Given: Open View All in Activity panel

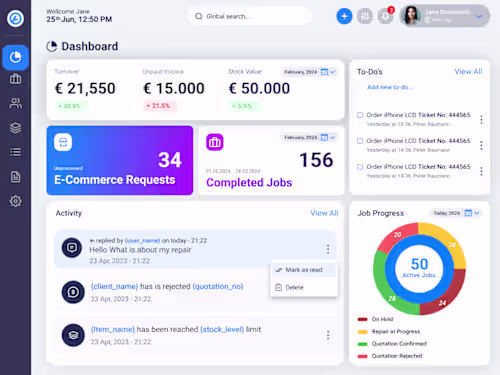Looking at the screenshot, I should pos(324,213).
